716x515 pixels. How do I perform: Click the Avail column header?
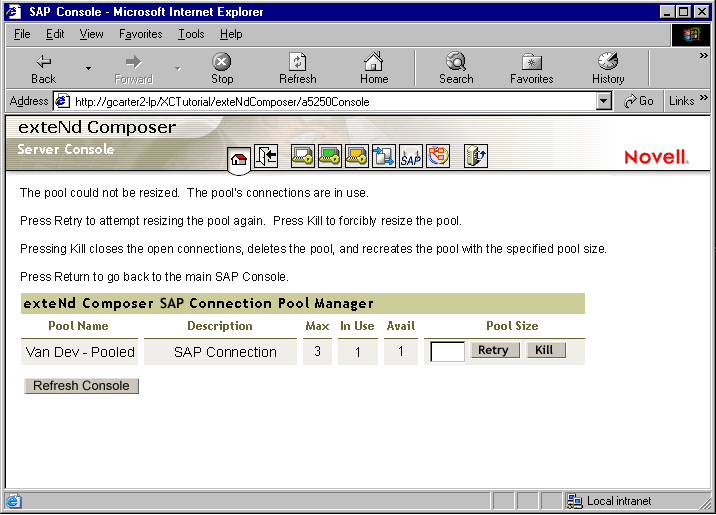click(401, 326)
